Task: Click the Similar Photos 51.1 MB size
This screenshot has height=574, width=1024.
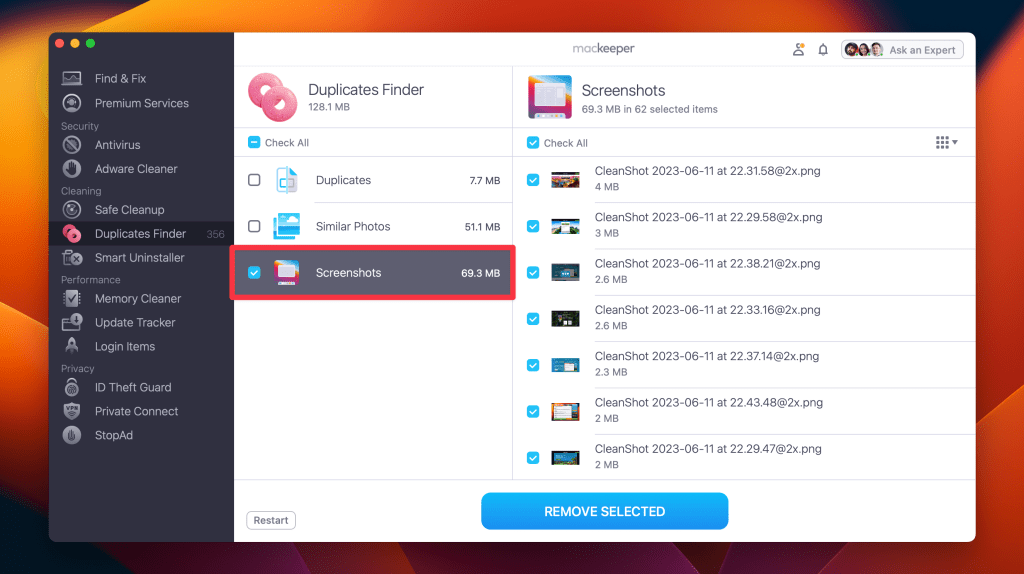Action: (482, 227)
